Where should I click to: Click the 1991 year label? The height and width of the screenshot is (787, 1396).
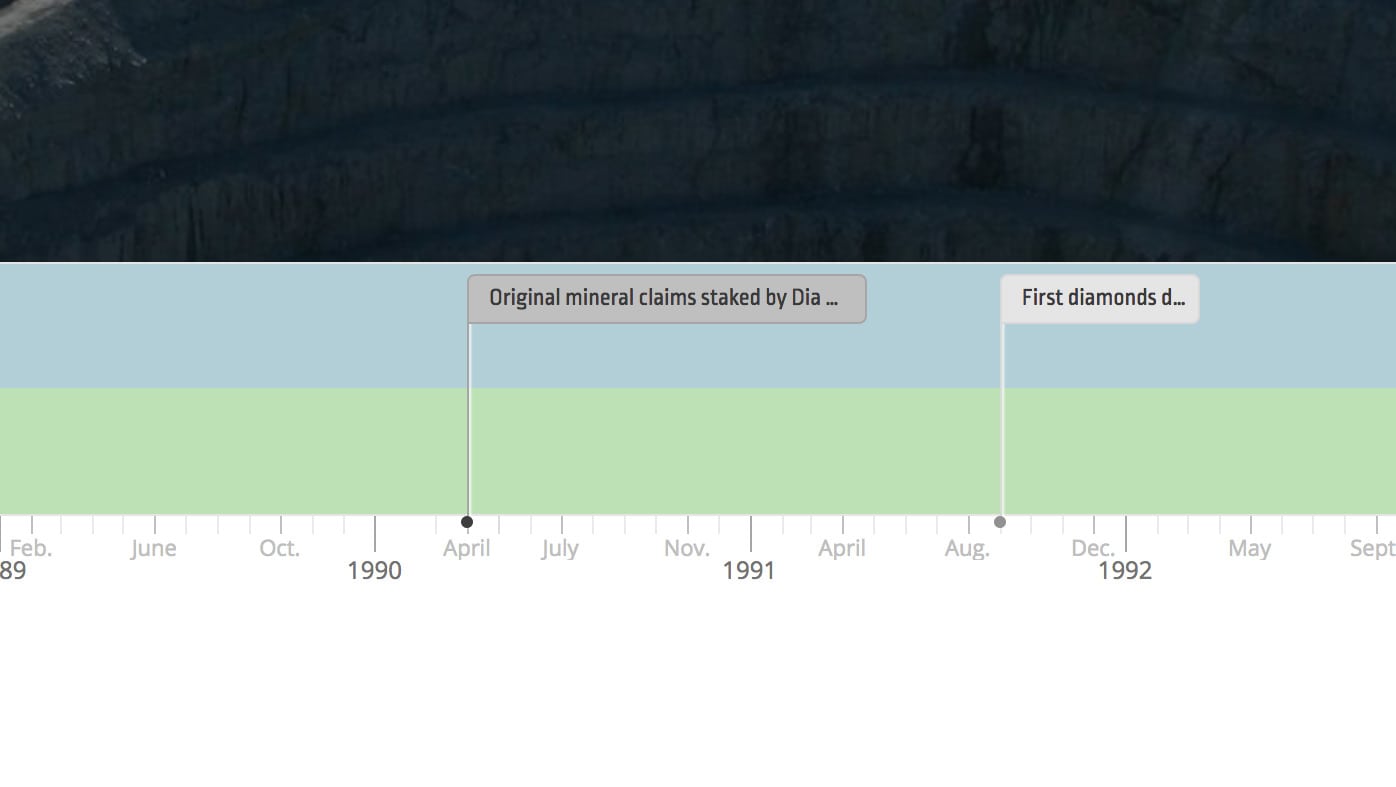coord(749,570)
